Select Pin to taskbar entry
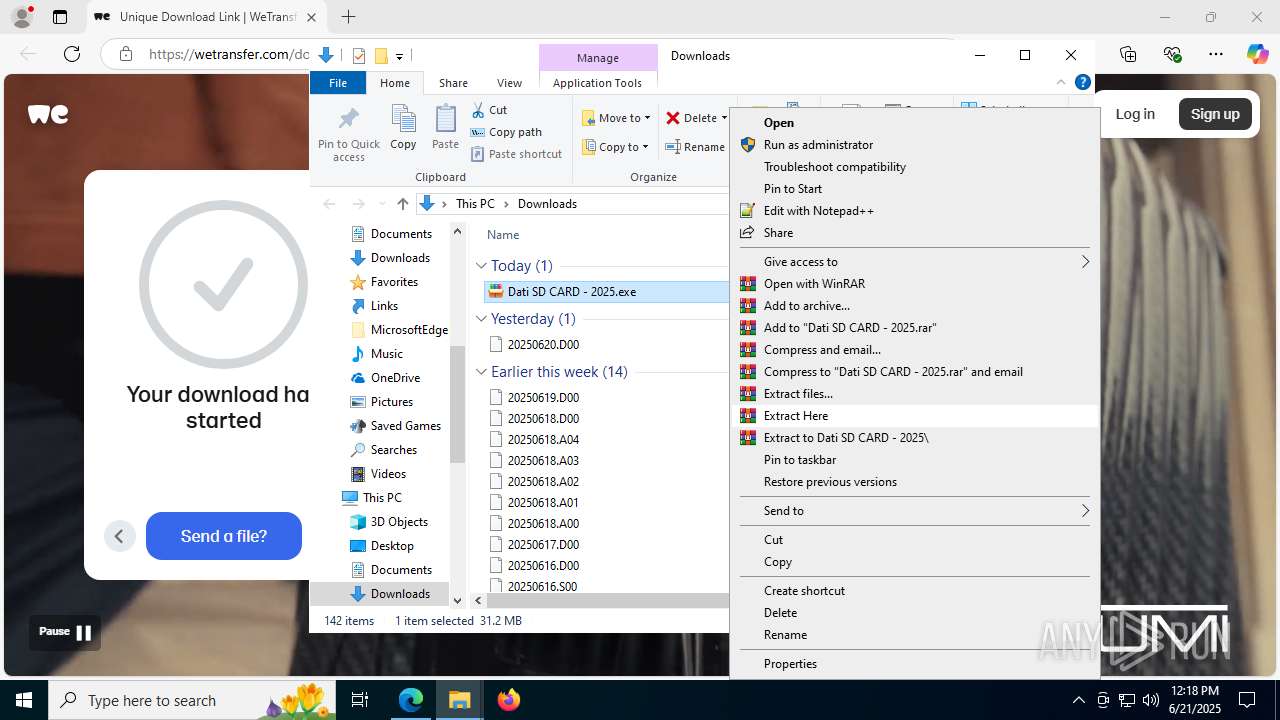This screenshot has height=720, width=1280. (914, 459)
